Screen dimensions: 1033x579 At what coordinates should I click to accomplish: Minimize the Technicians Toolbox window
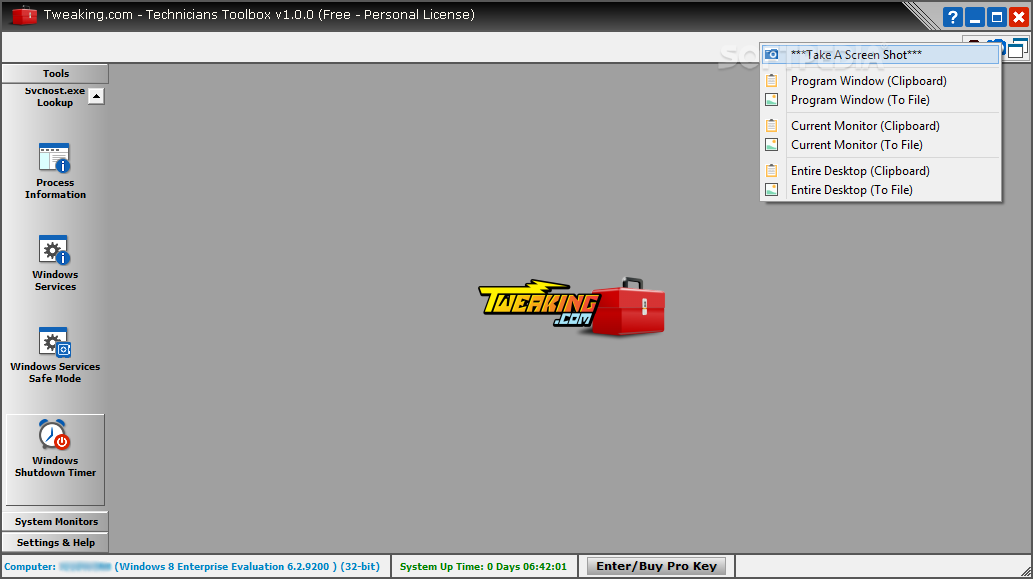[974, 16]
